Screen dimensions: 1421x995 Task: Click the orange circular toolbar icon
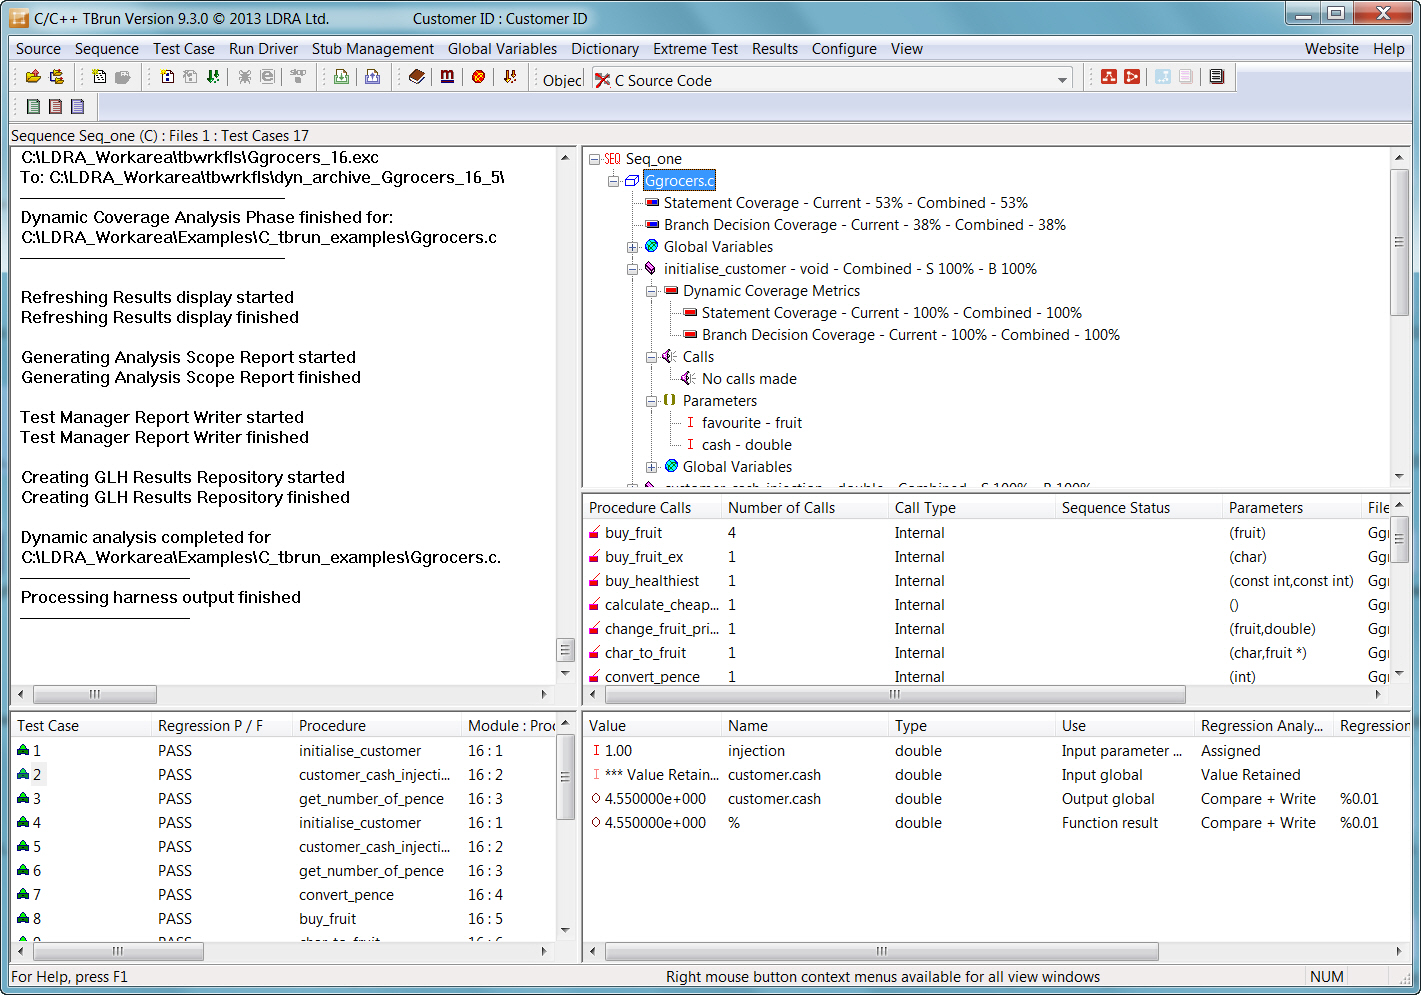479,77
